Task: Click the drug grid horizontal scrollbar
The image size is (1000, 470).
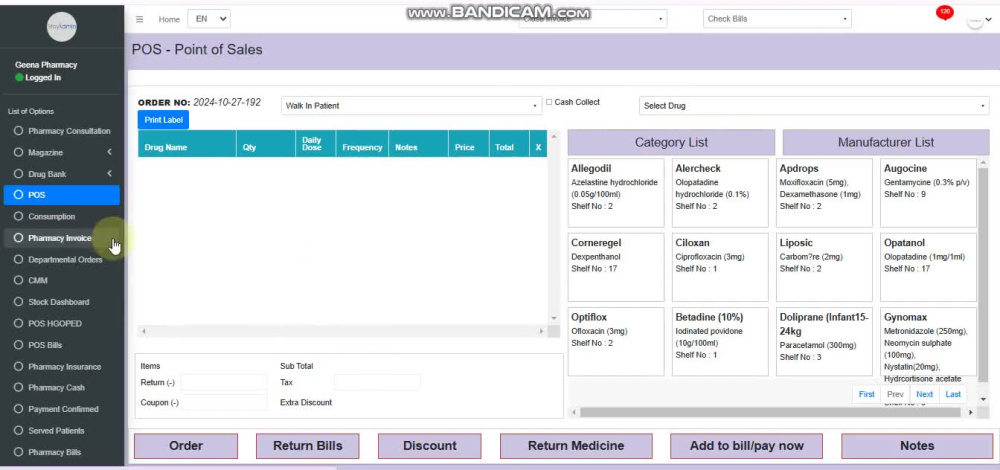Action: (x=770, y=413)
